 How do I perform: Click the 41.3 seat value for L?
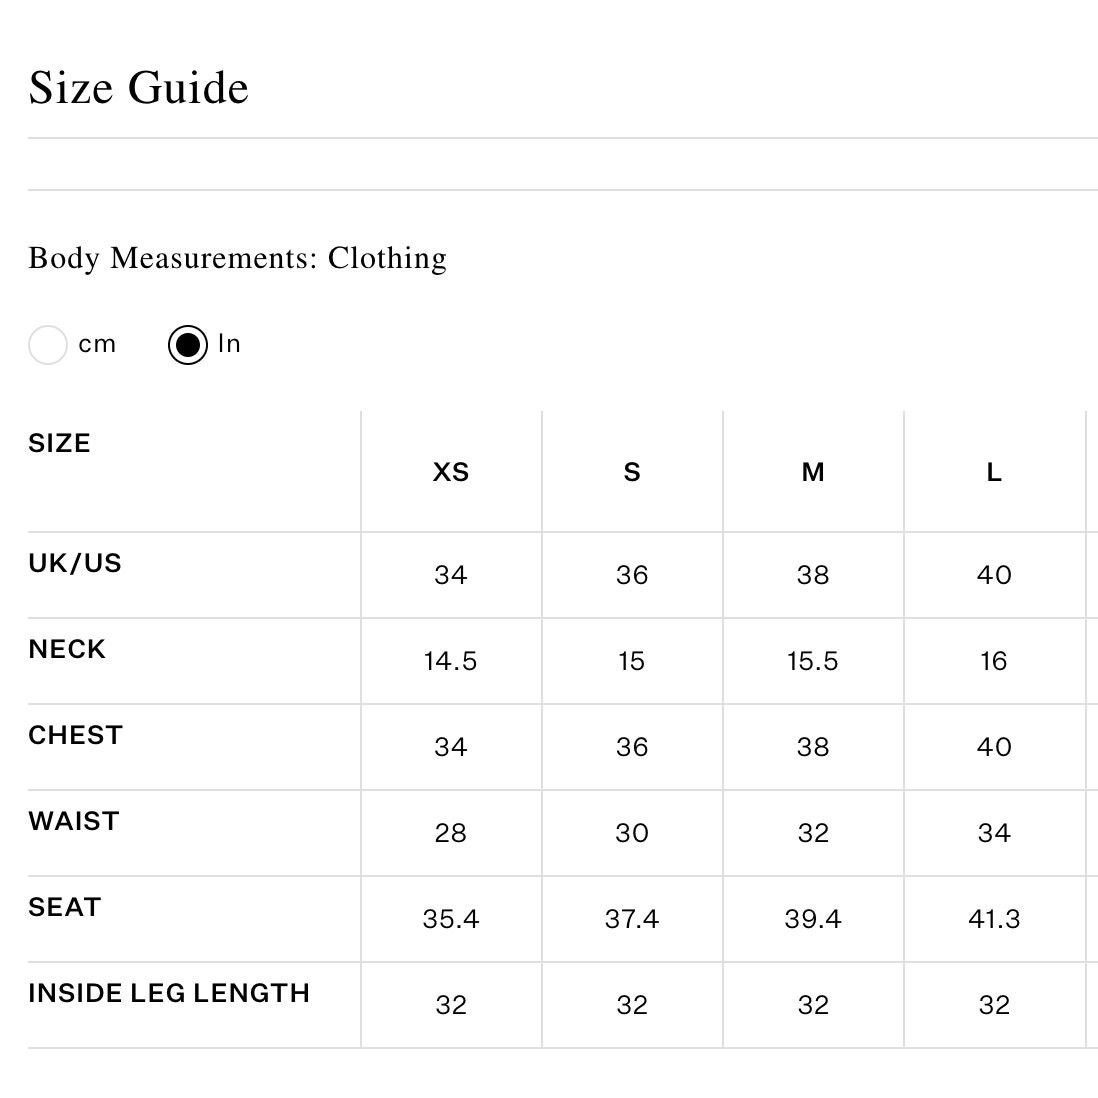coord(994,919)
